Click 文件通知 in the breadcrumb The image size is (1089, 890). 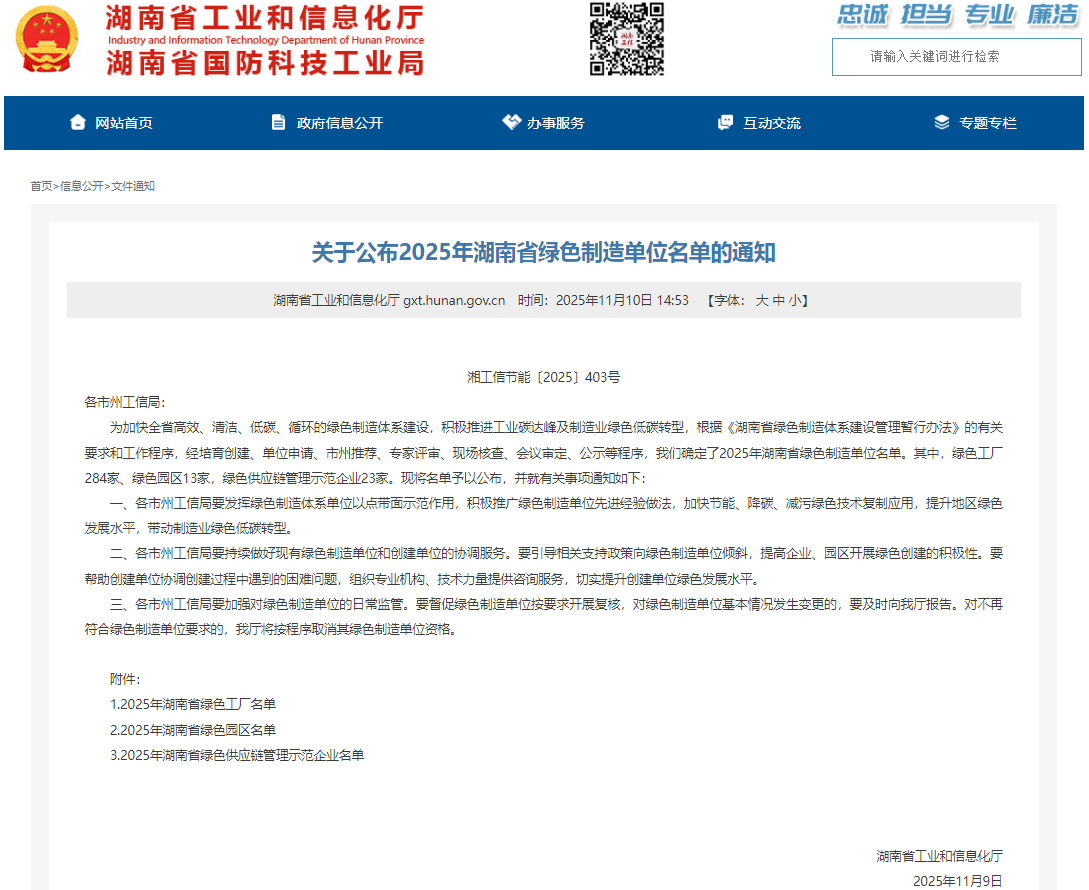(133, 186)
